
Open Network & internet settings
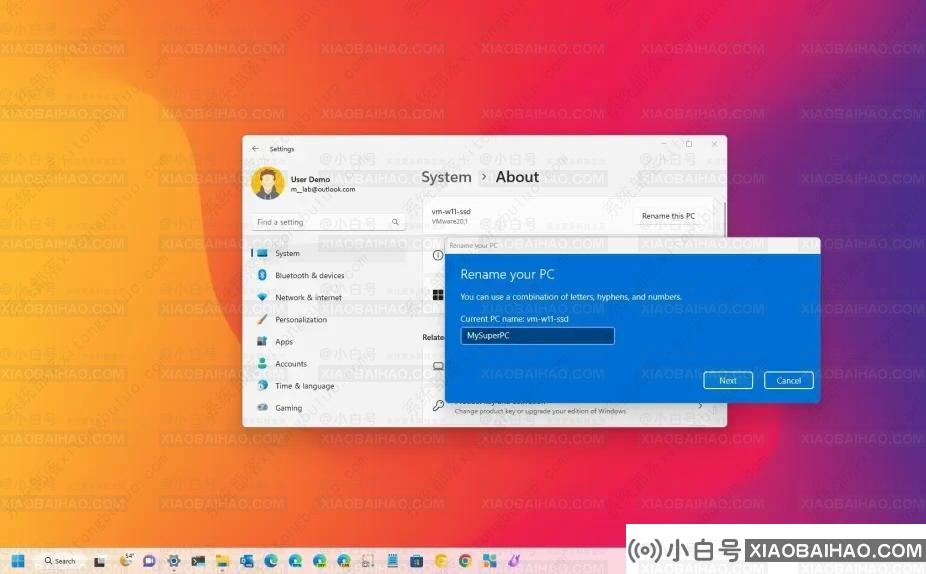(x=308, y=297)
